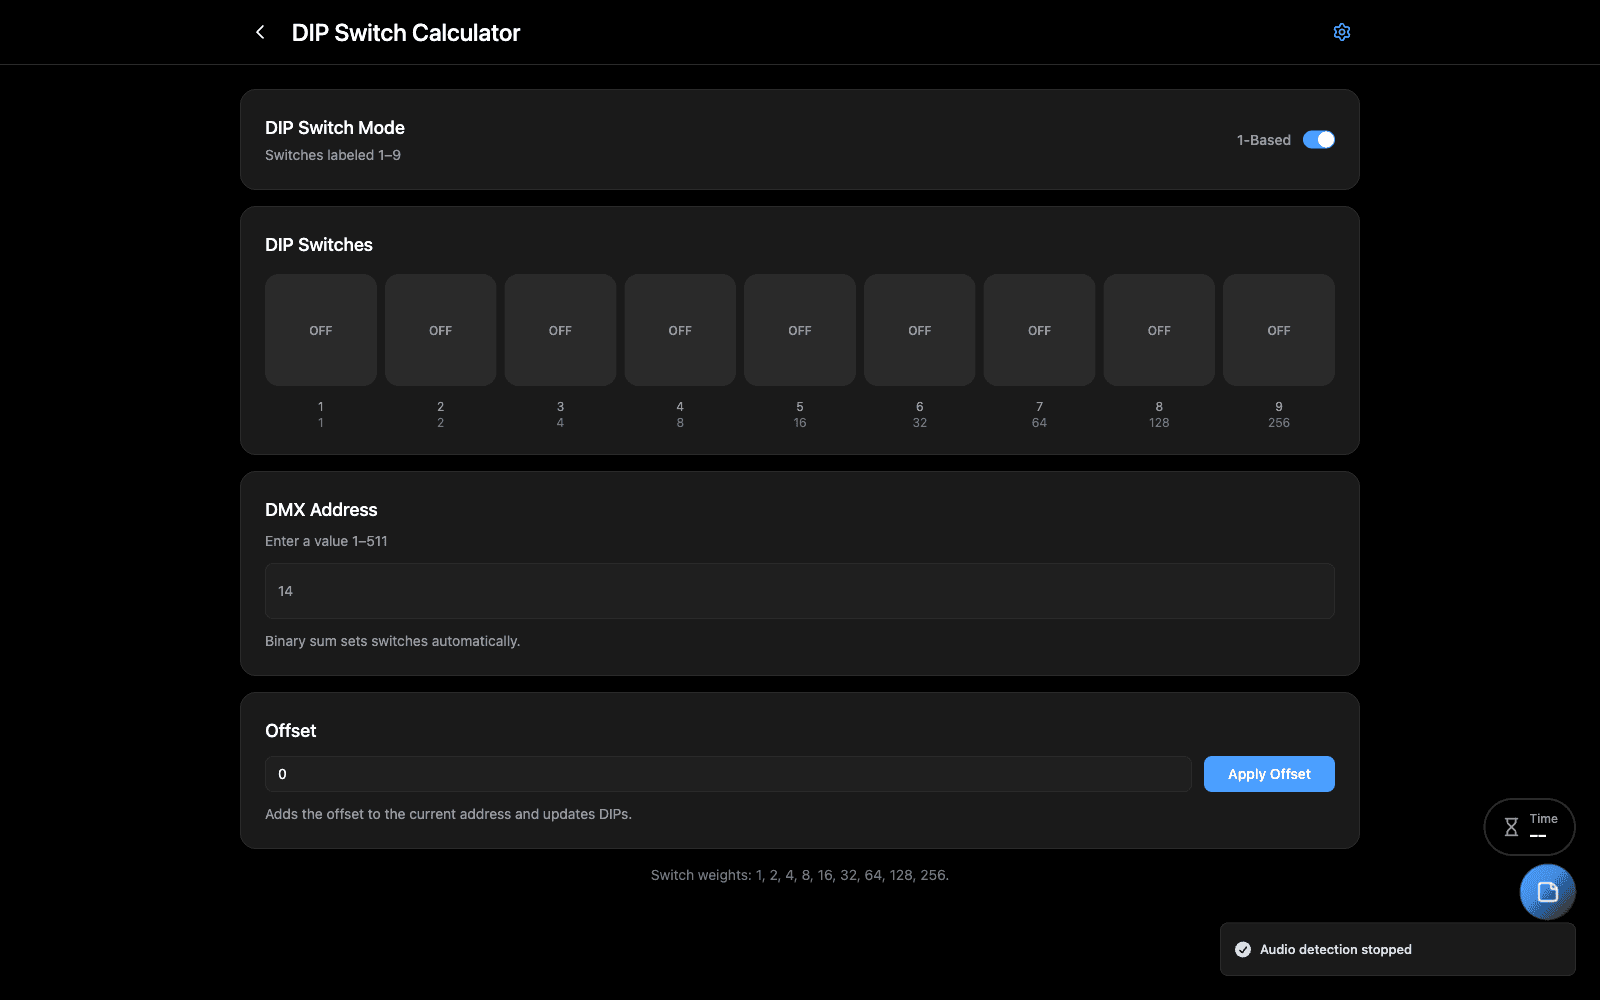
Task: Flip DIP switch 3 with weight 4
Action: point(560,330)
